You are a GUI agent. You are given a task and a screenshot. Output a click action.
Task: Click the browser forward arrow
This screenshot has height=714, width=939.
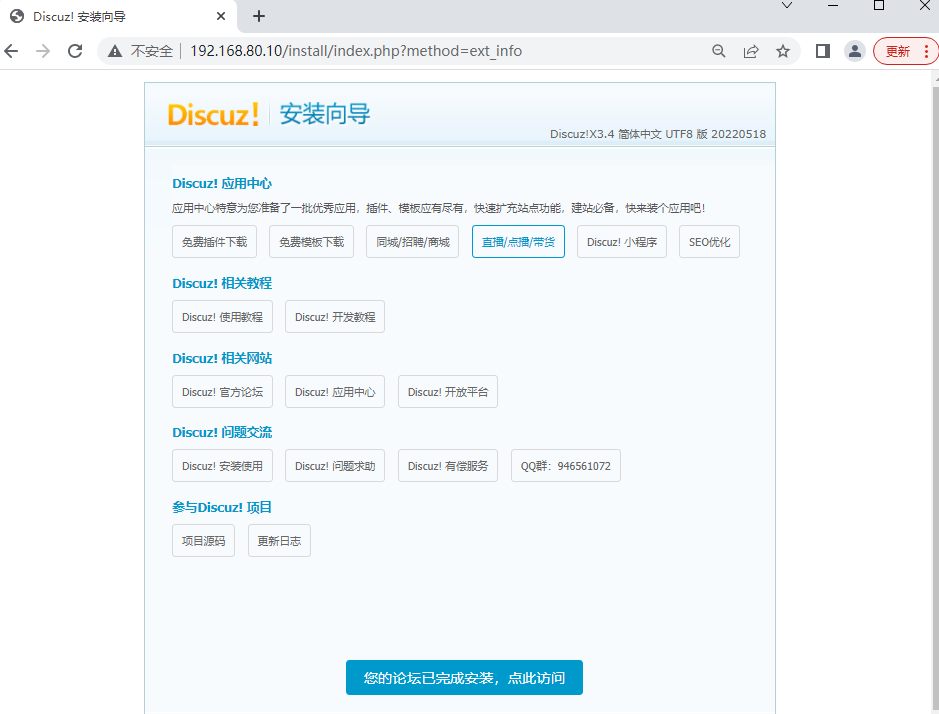(x=43, y=51)
